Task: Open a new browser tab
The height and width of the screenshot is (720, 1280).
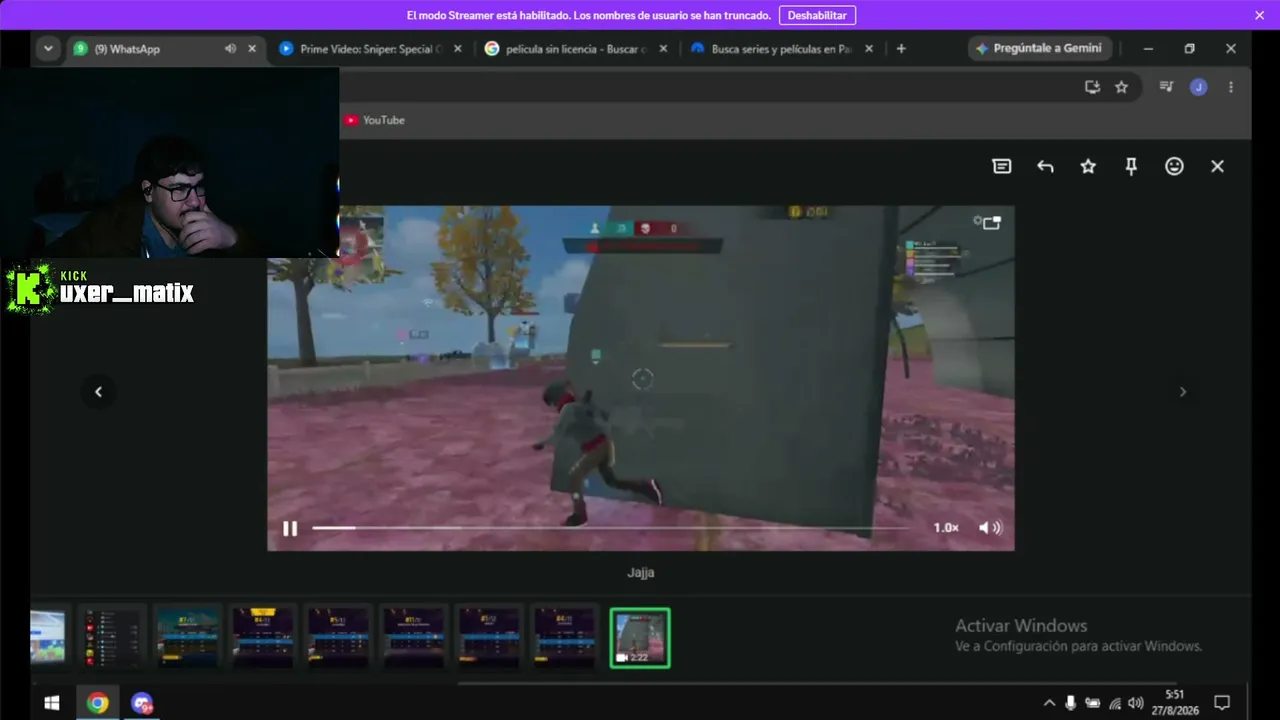Action: point(901,49)
